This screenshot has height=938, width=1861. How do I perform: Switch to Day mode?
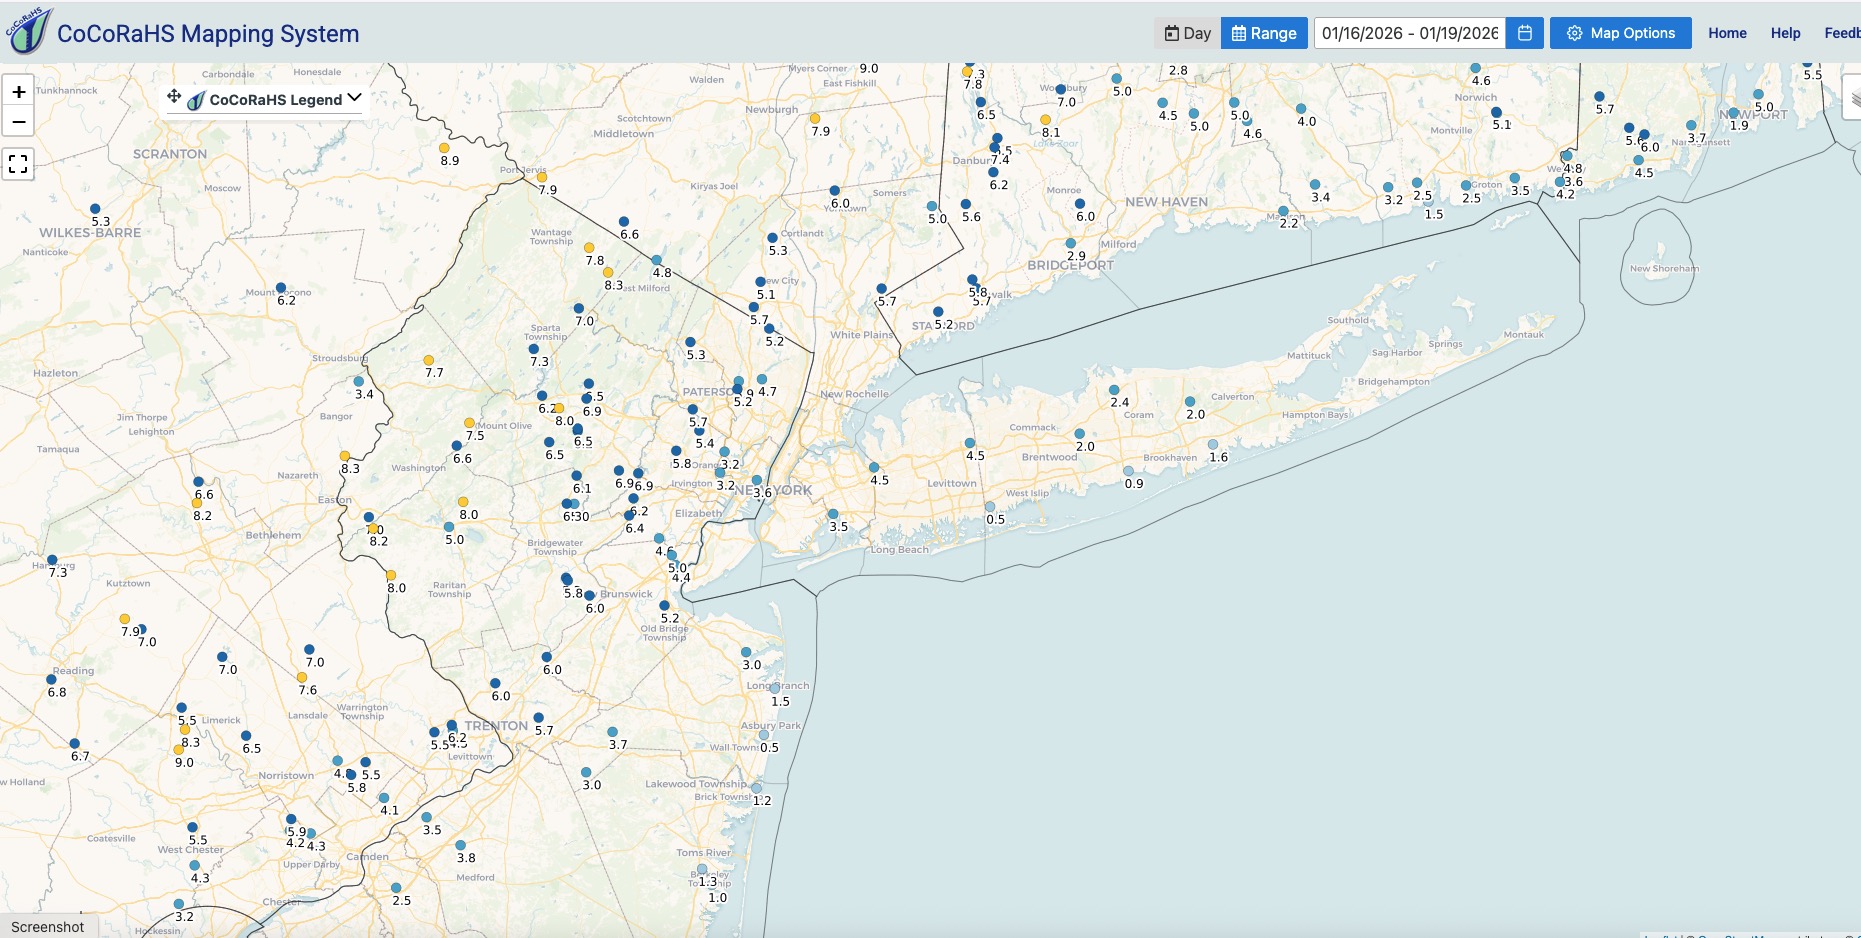(1187, 33)
